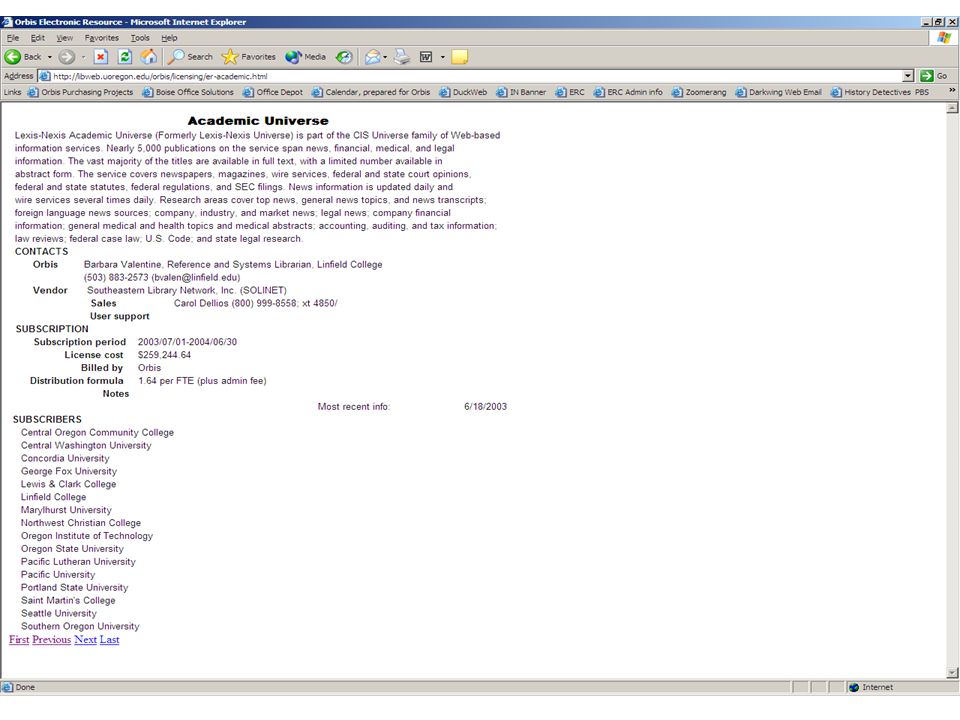
Task: Open History via the clock globe icon
Action: click(x=345, y=57)
